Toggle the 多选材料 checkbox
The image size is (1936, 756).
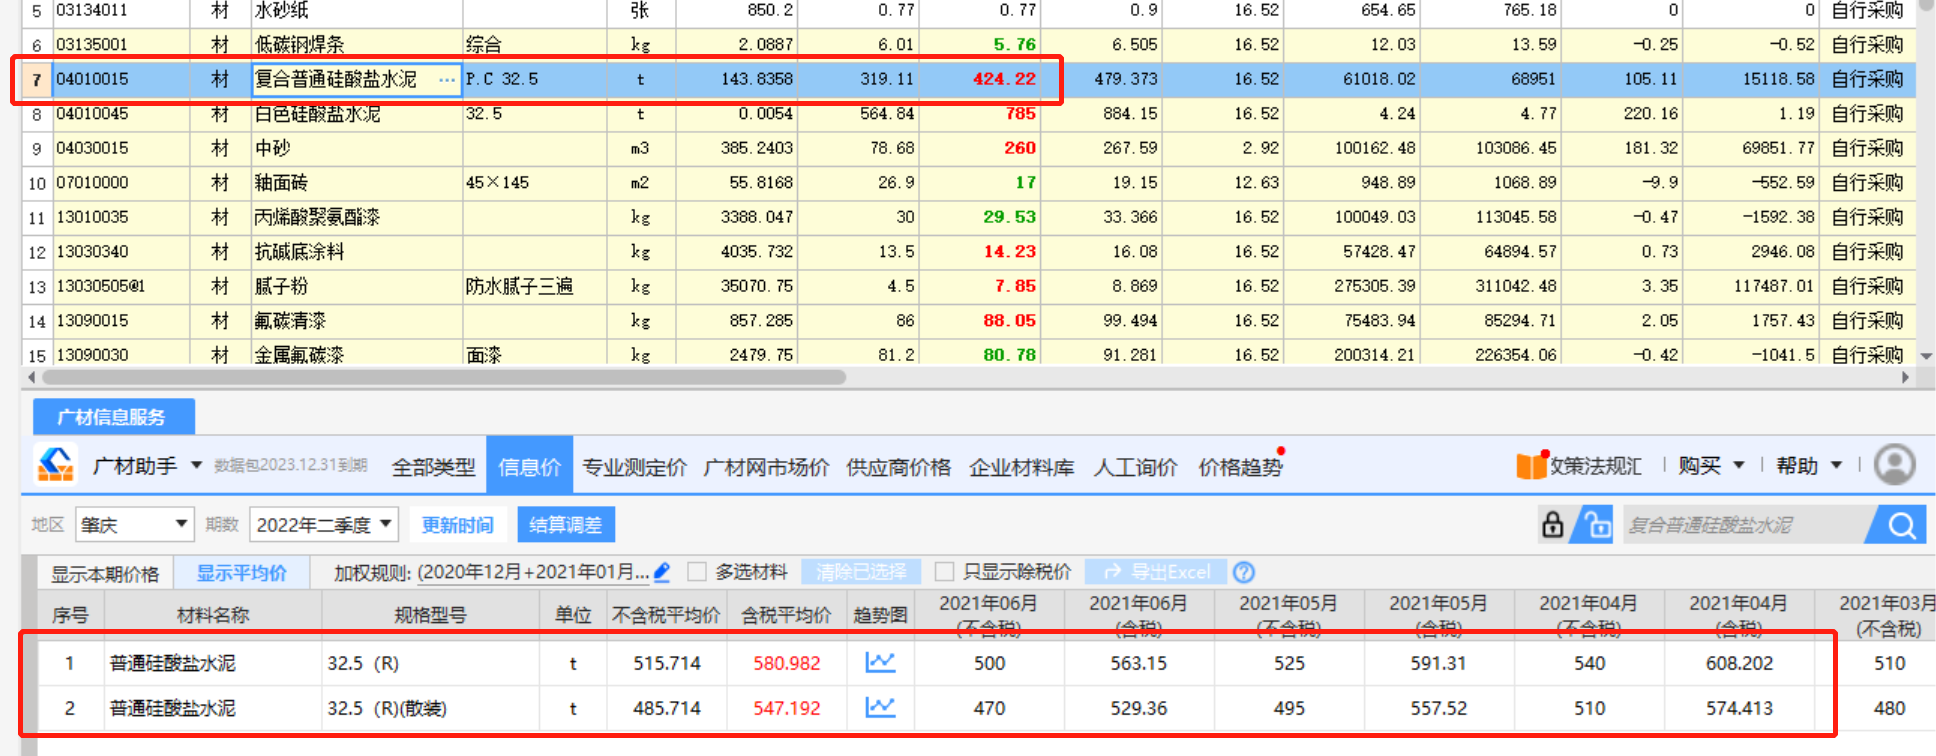click(x=697, y=571)
